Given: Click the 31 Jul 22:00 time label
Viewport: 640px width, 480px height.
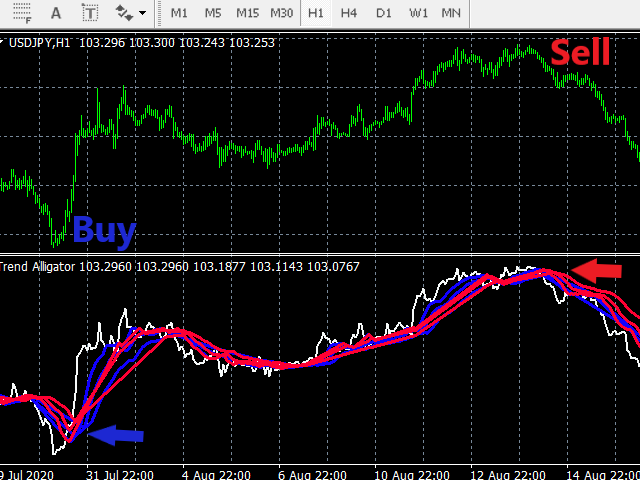Looking at the screenshot, I should 120,475.
